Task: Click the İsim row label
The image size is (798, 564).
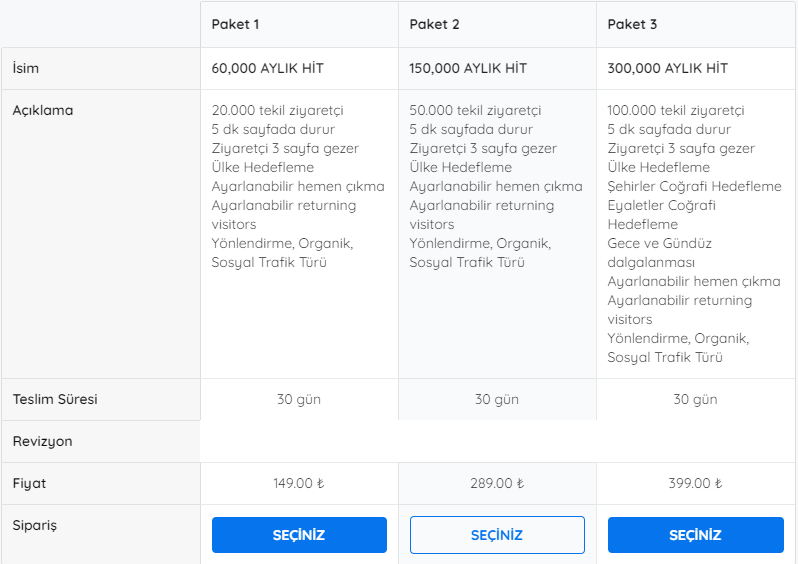Action: point(25,68)
